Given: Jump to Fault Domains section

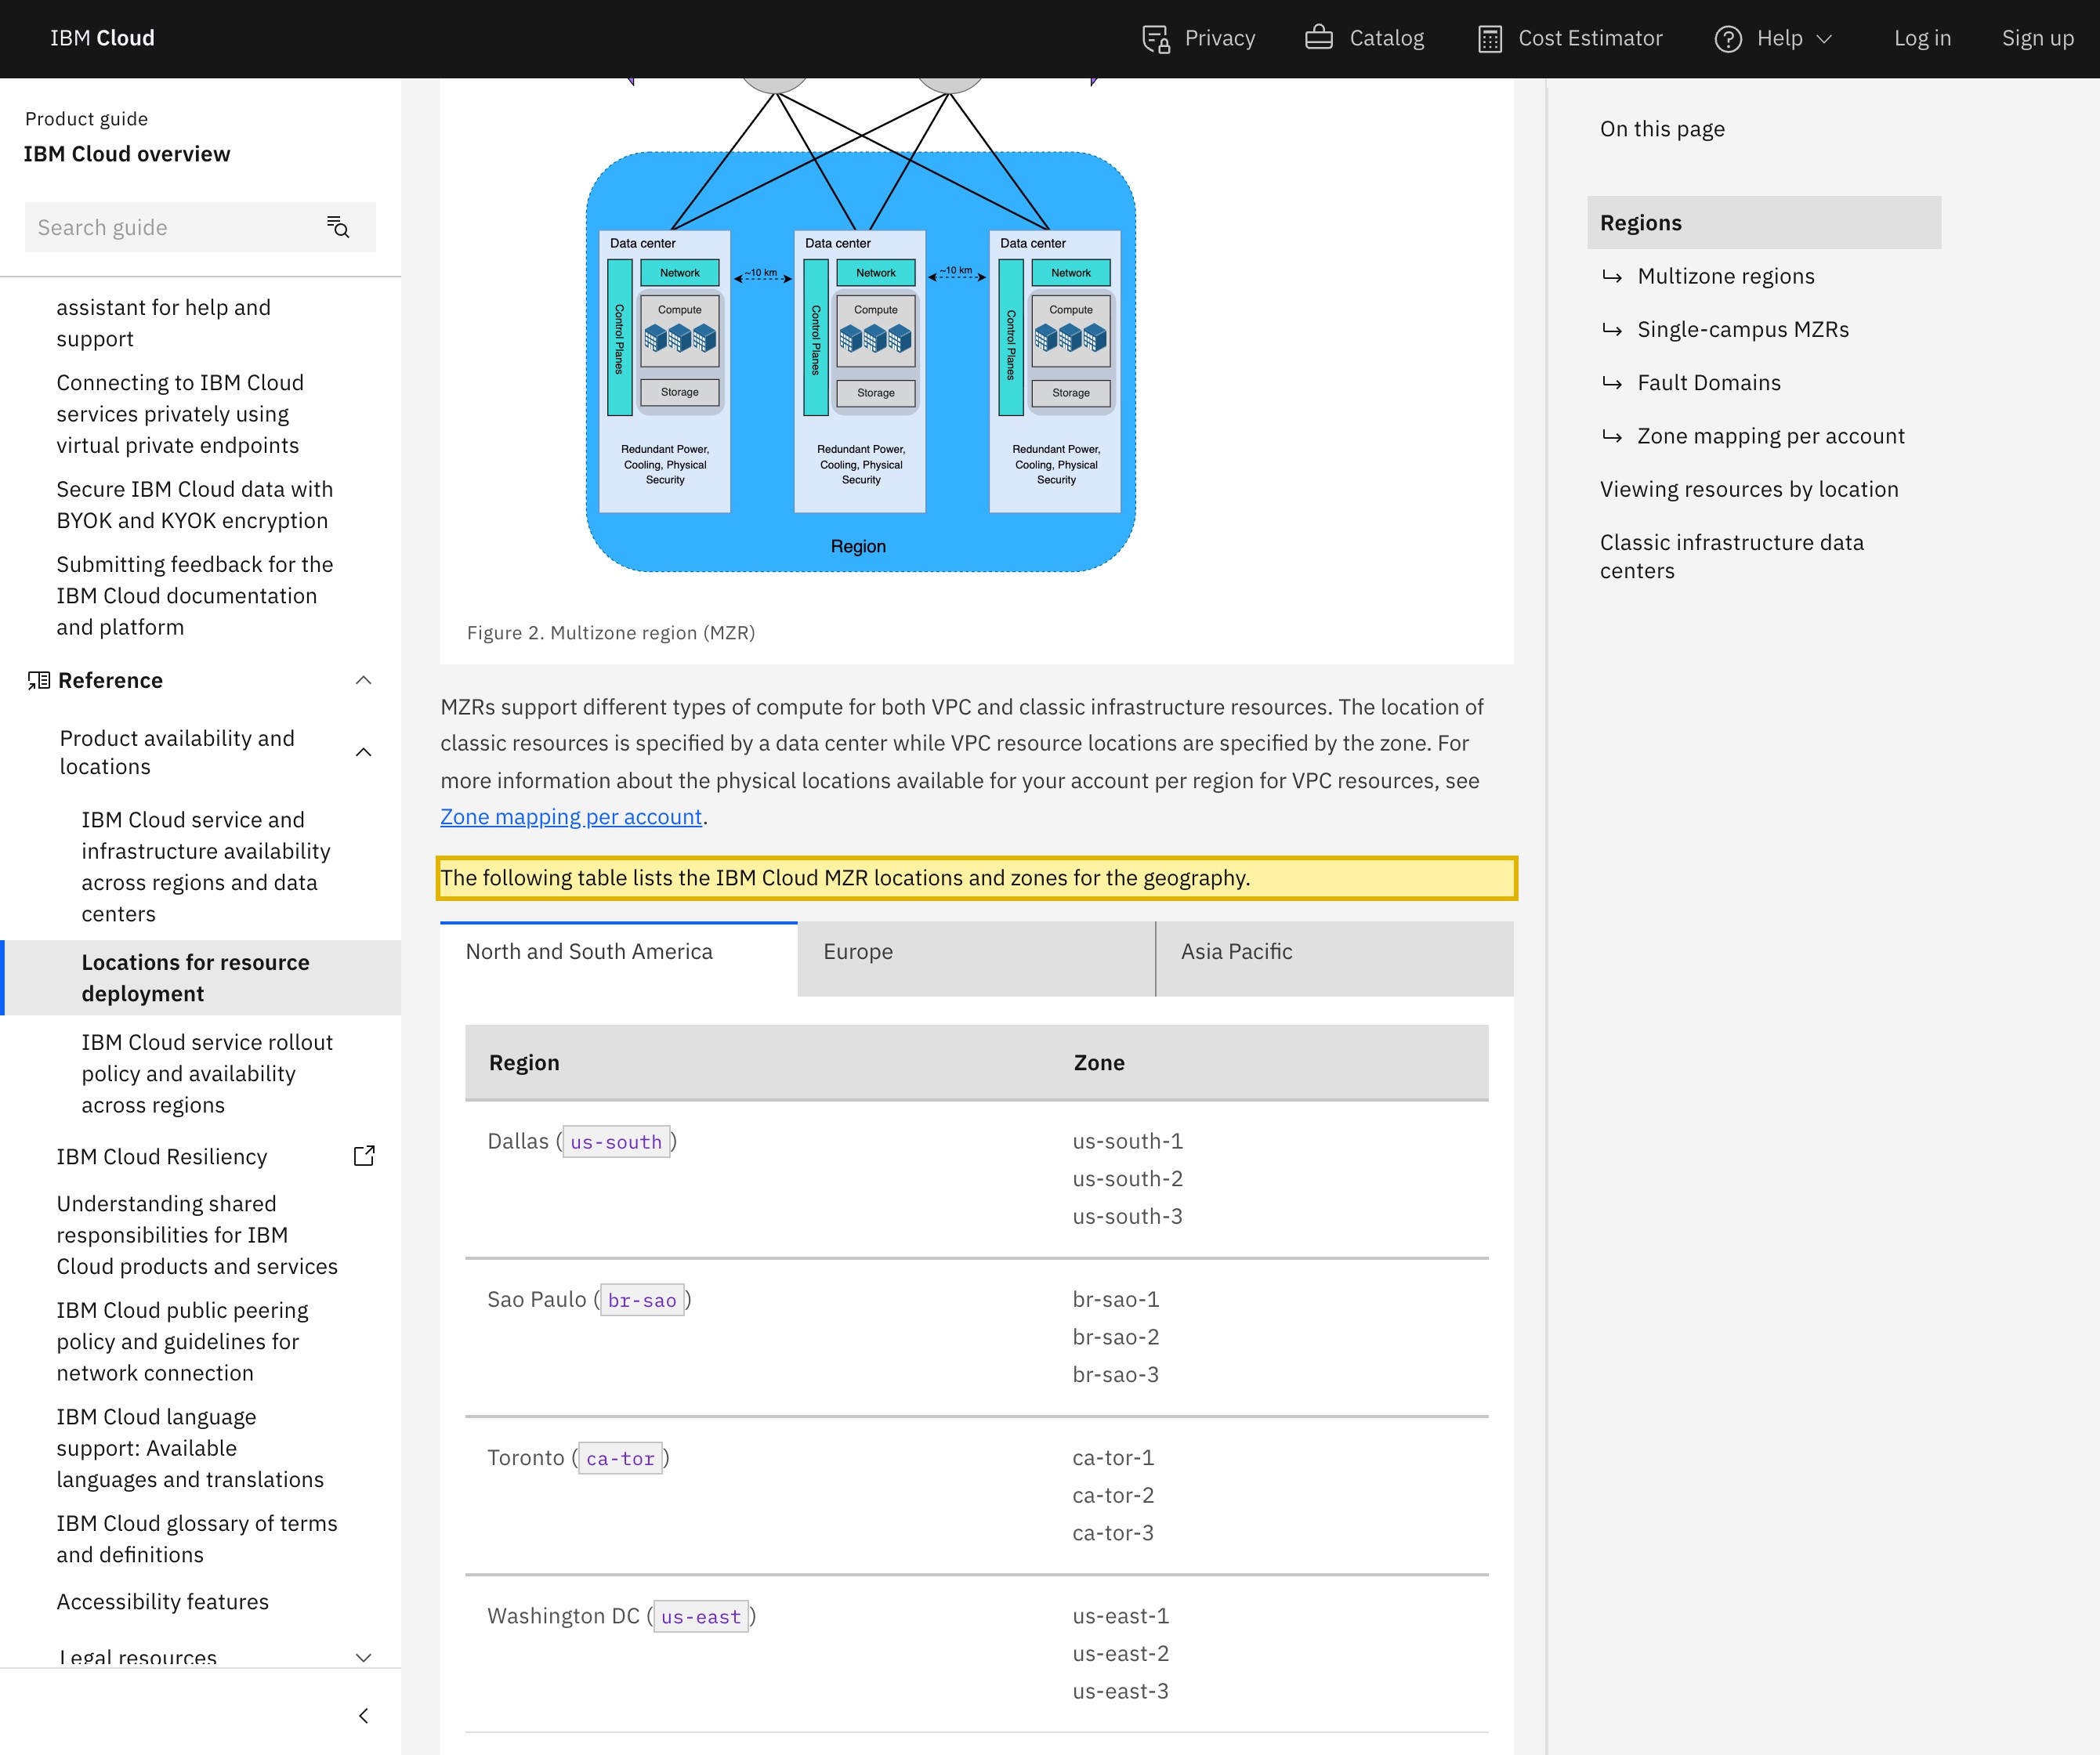Looking at the screenshot, I should 1709,383.
